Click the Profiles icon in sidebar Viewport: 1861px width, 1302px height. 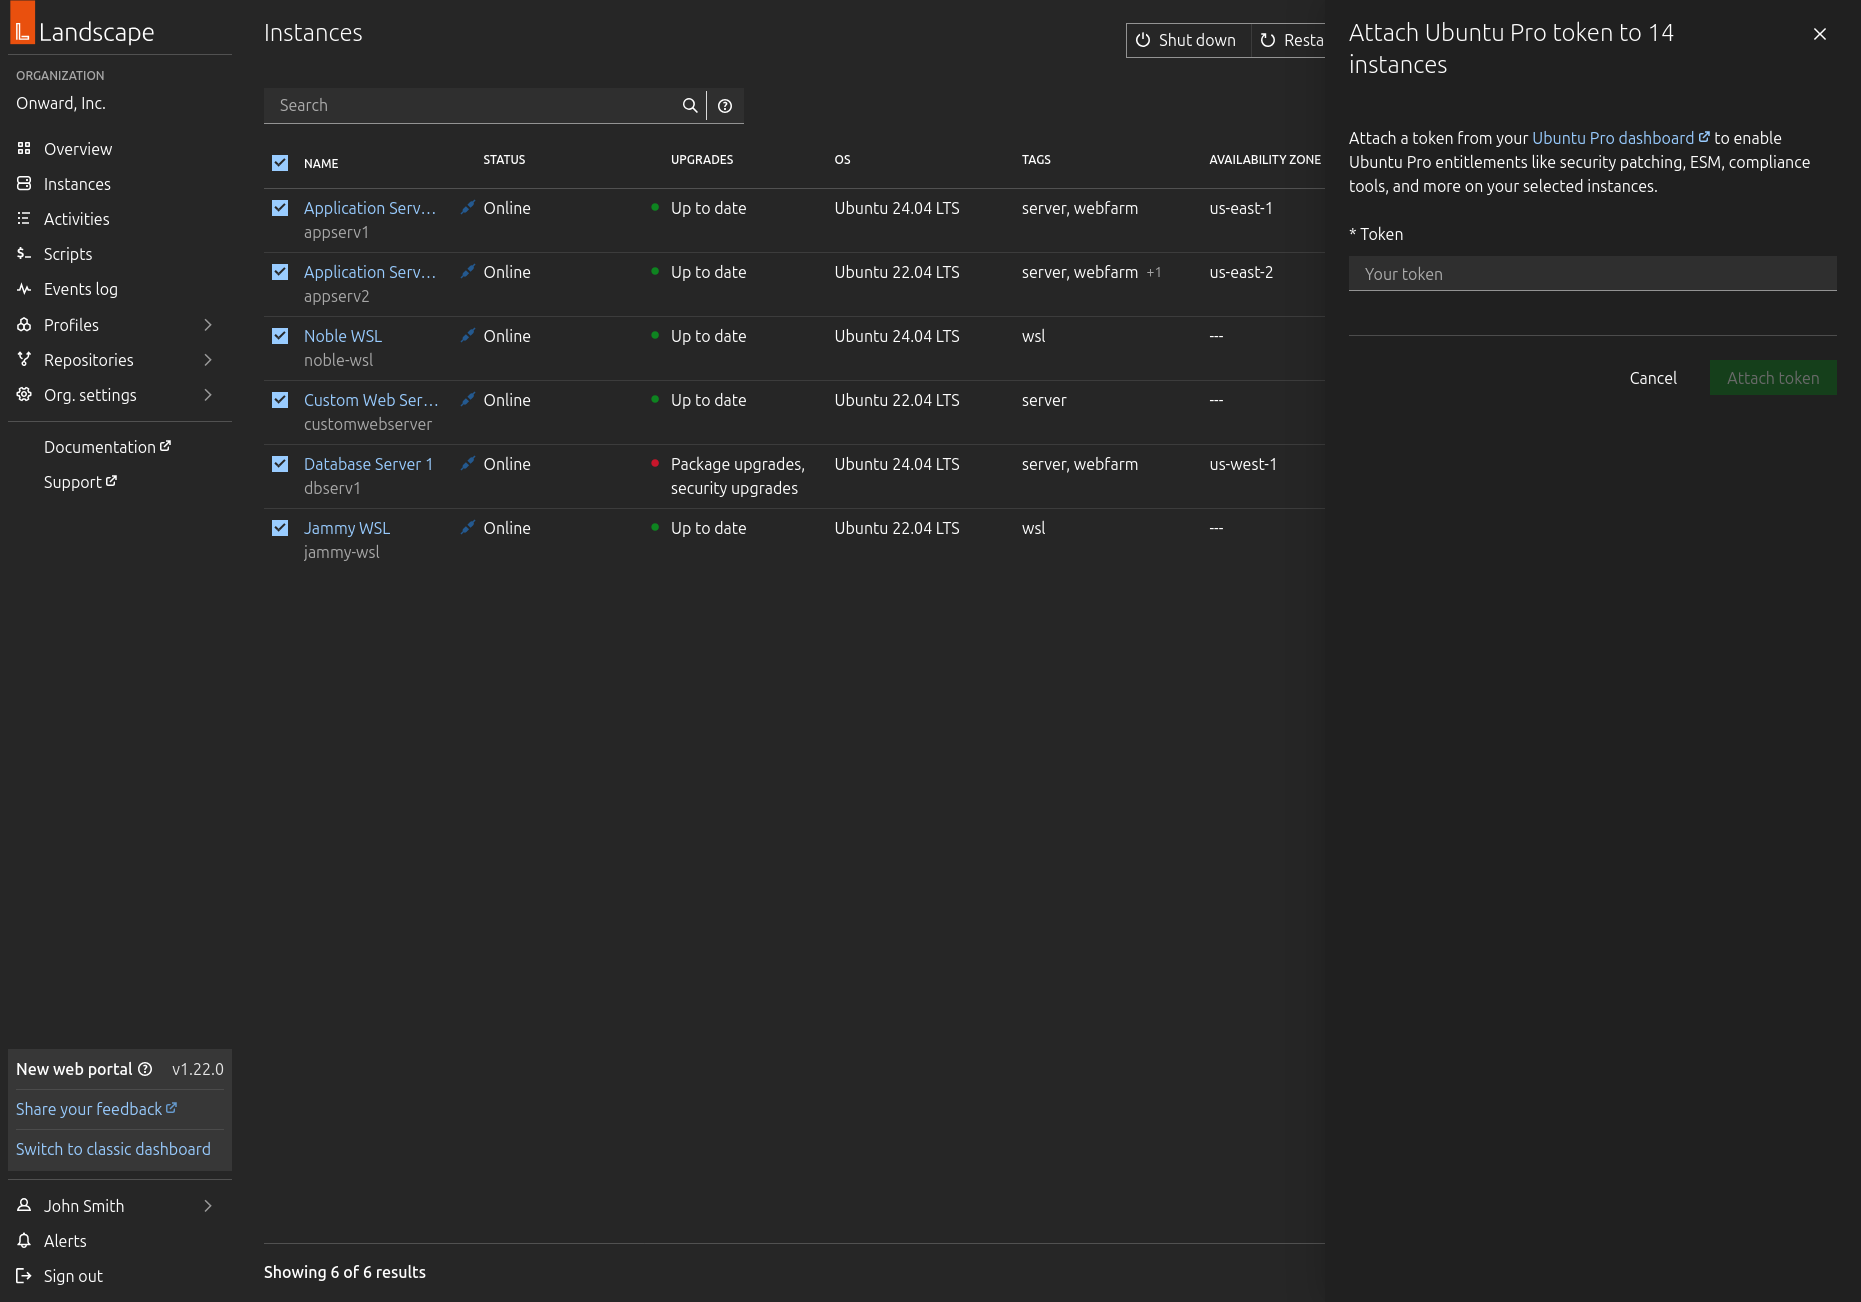pyautogui.click(x=24, y=325)
